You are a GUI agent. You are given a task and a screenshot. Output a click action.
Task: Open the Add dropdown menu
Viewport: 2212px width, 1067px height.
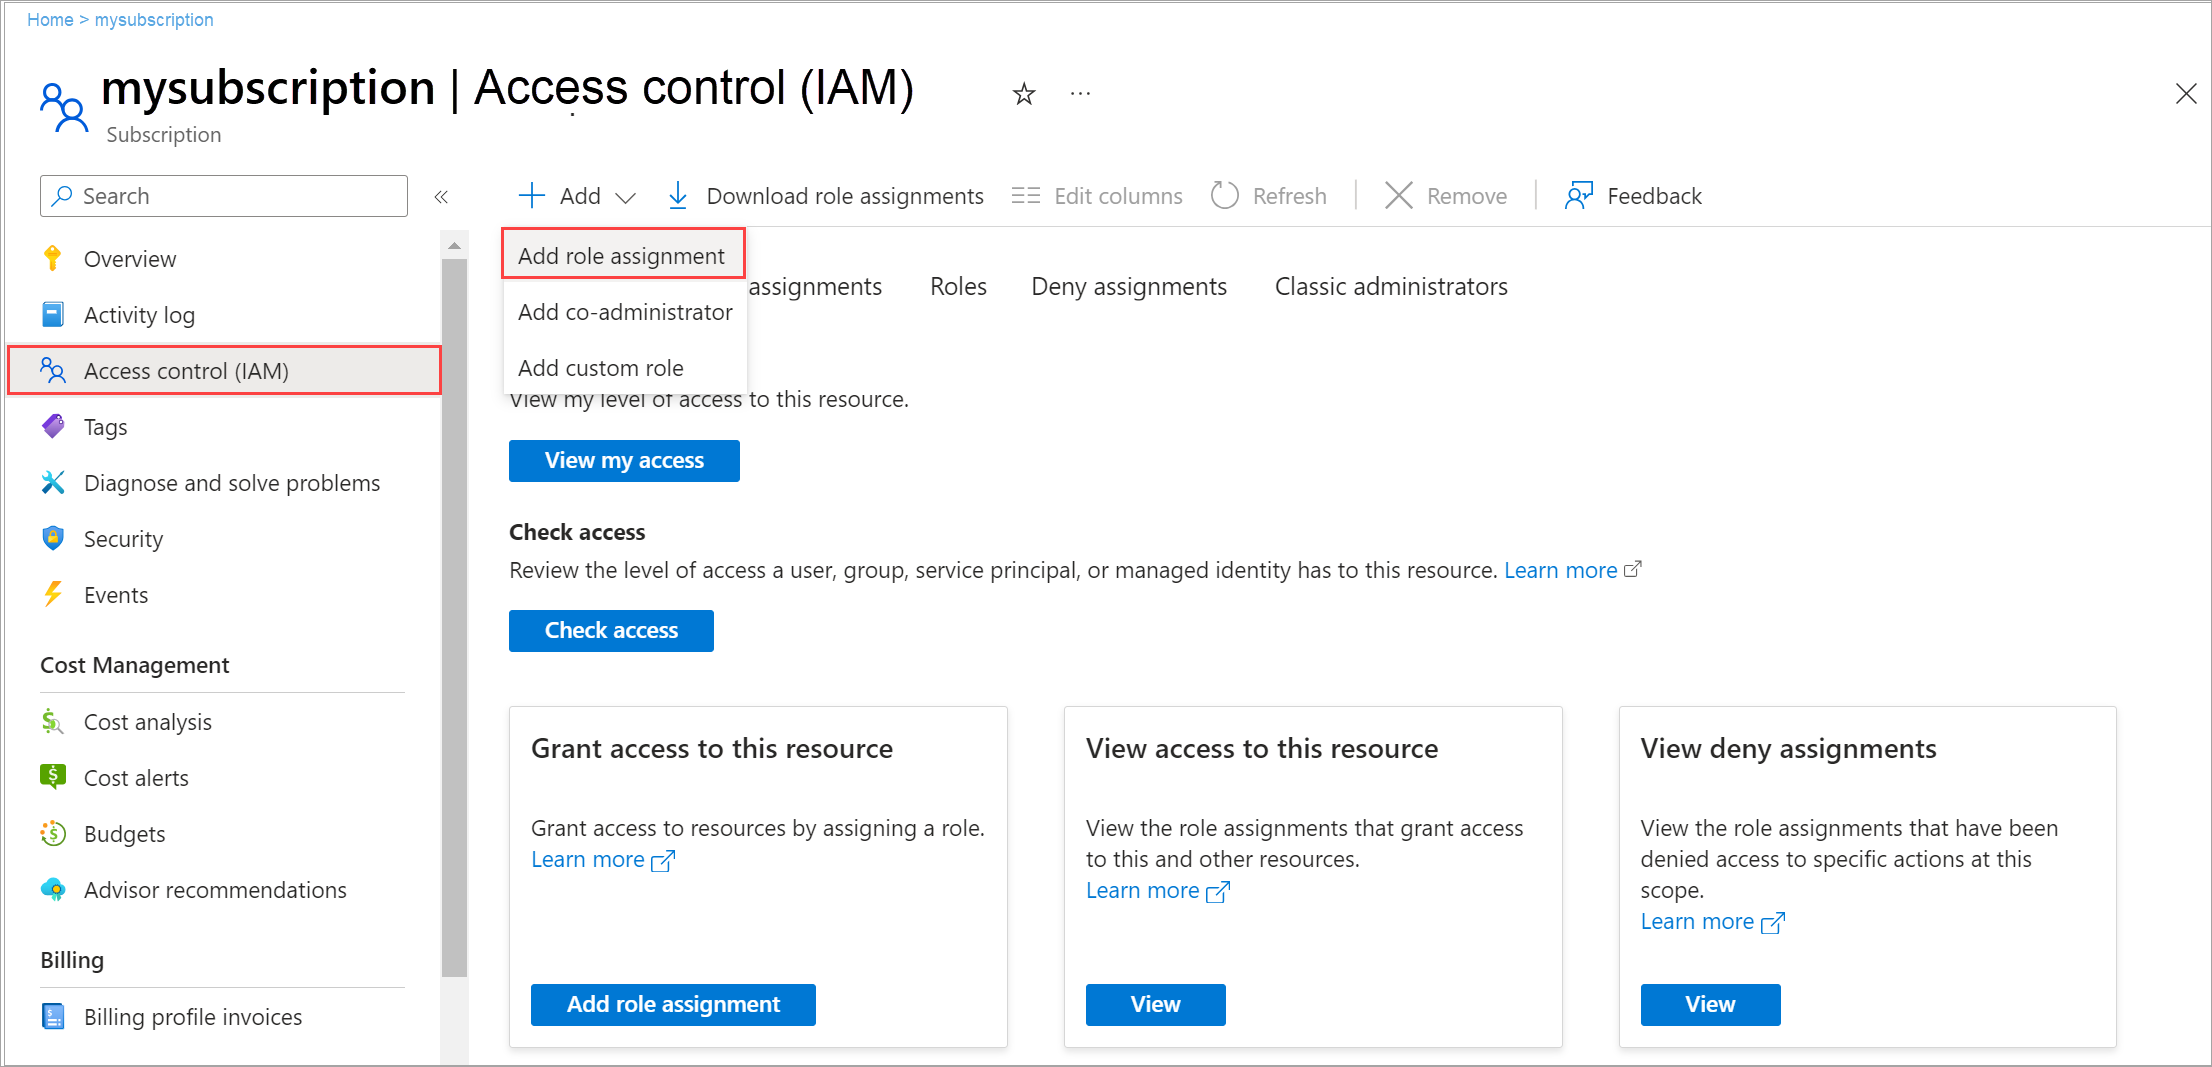(x=576, y=195)
